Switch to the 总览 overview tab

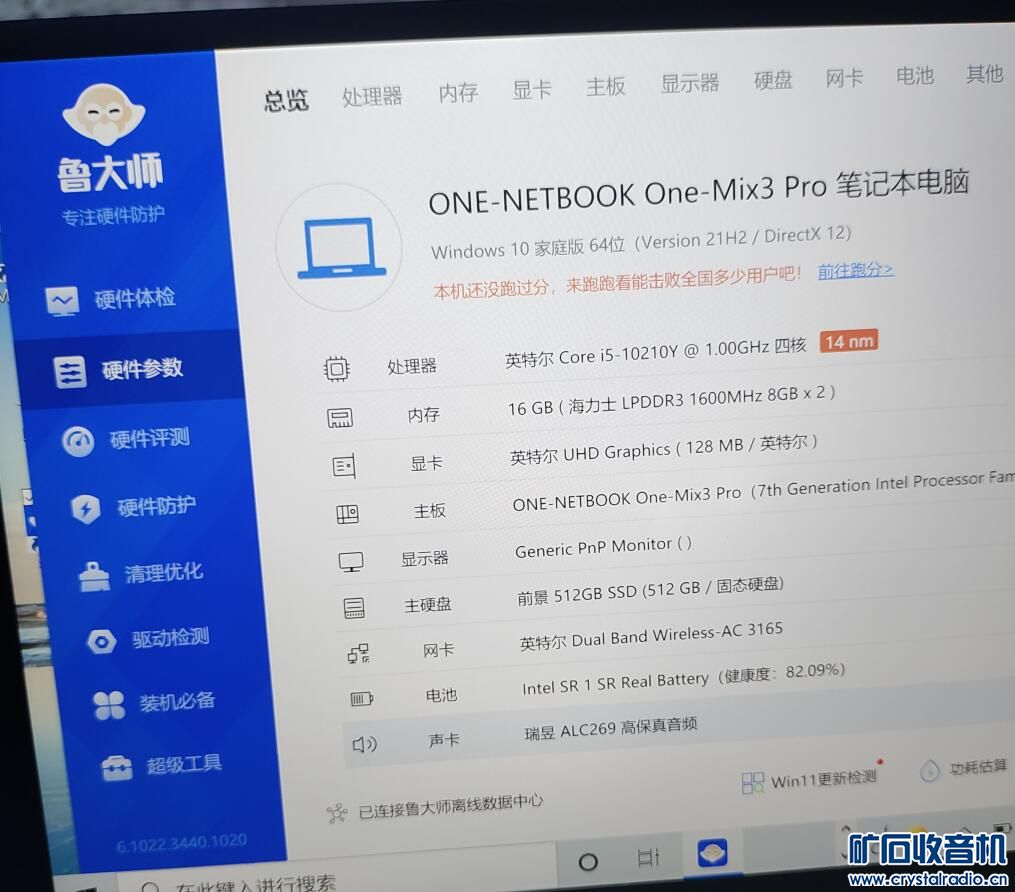(286, 100)
